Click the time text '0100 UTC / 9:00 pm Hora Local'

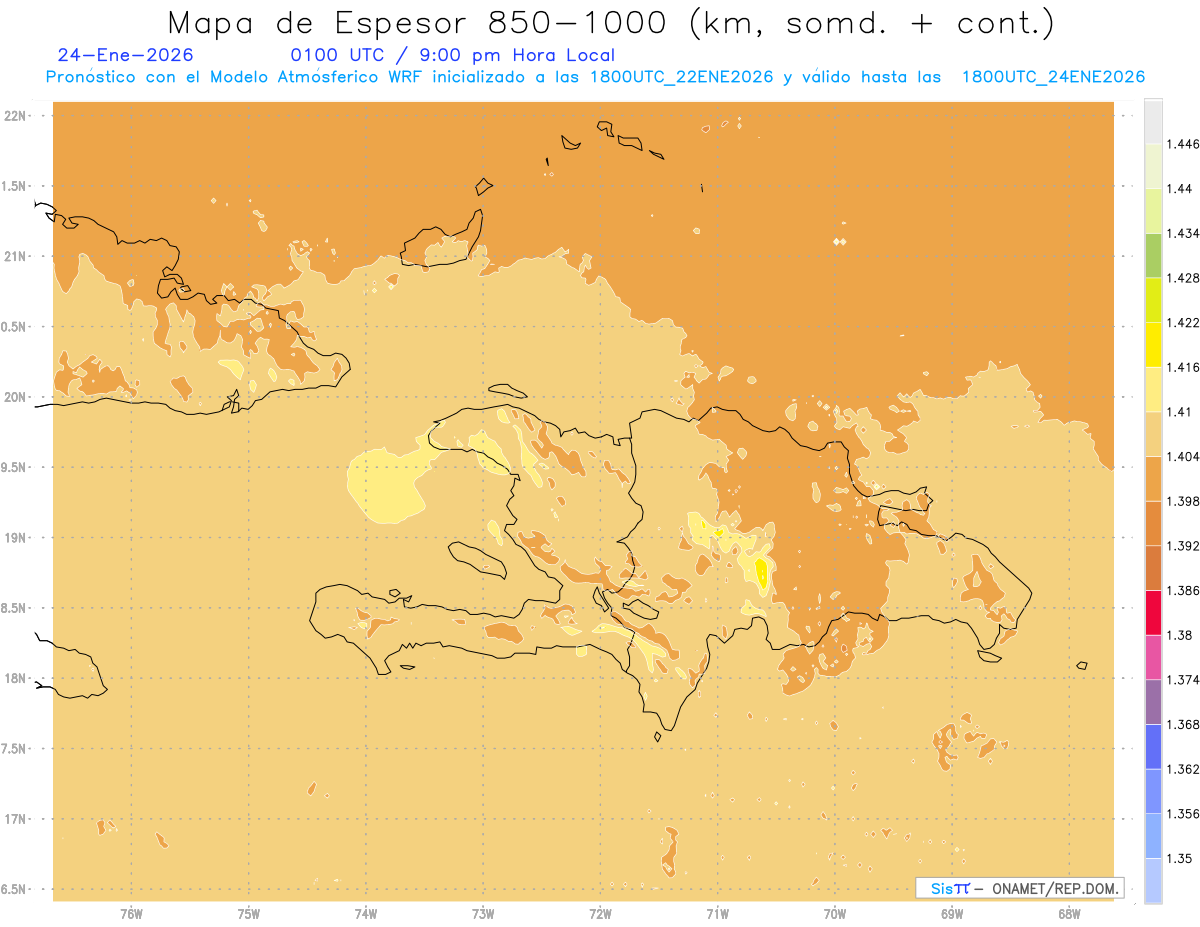tap(452, 55)
